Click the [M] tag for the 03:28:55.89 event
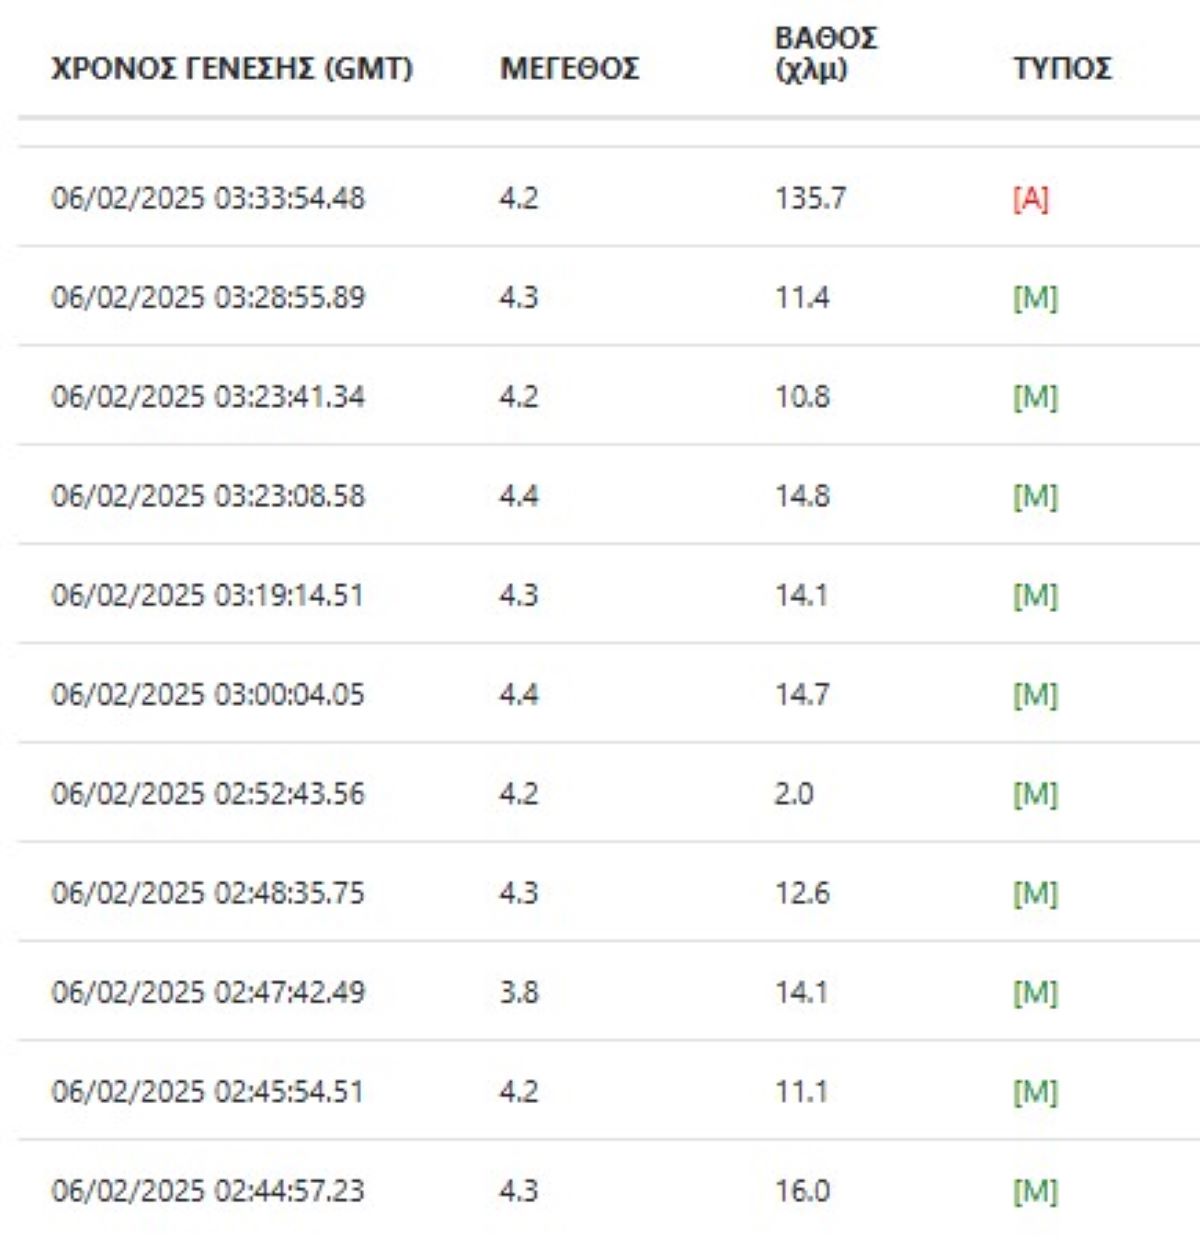1200x1241 pixels. coord(1035,298)
